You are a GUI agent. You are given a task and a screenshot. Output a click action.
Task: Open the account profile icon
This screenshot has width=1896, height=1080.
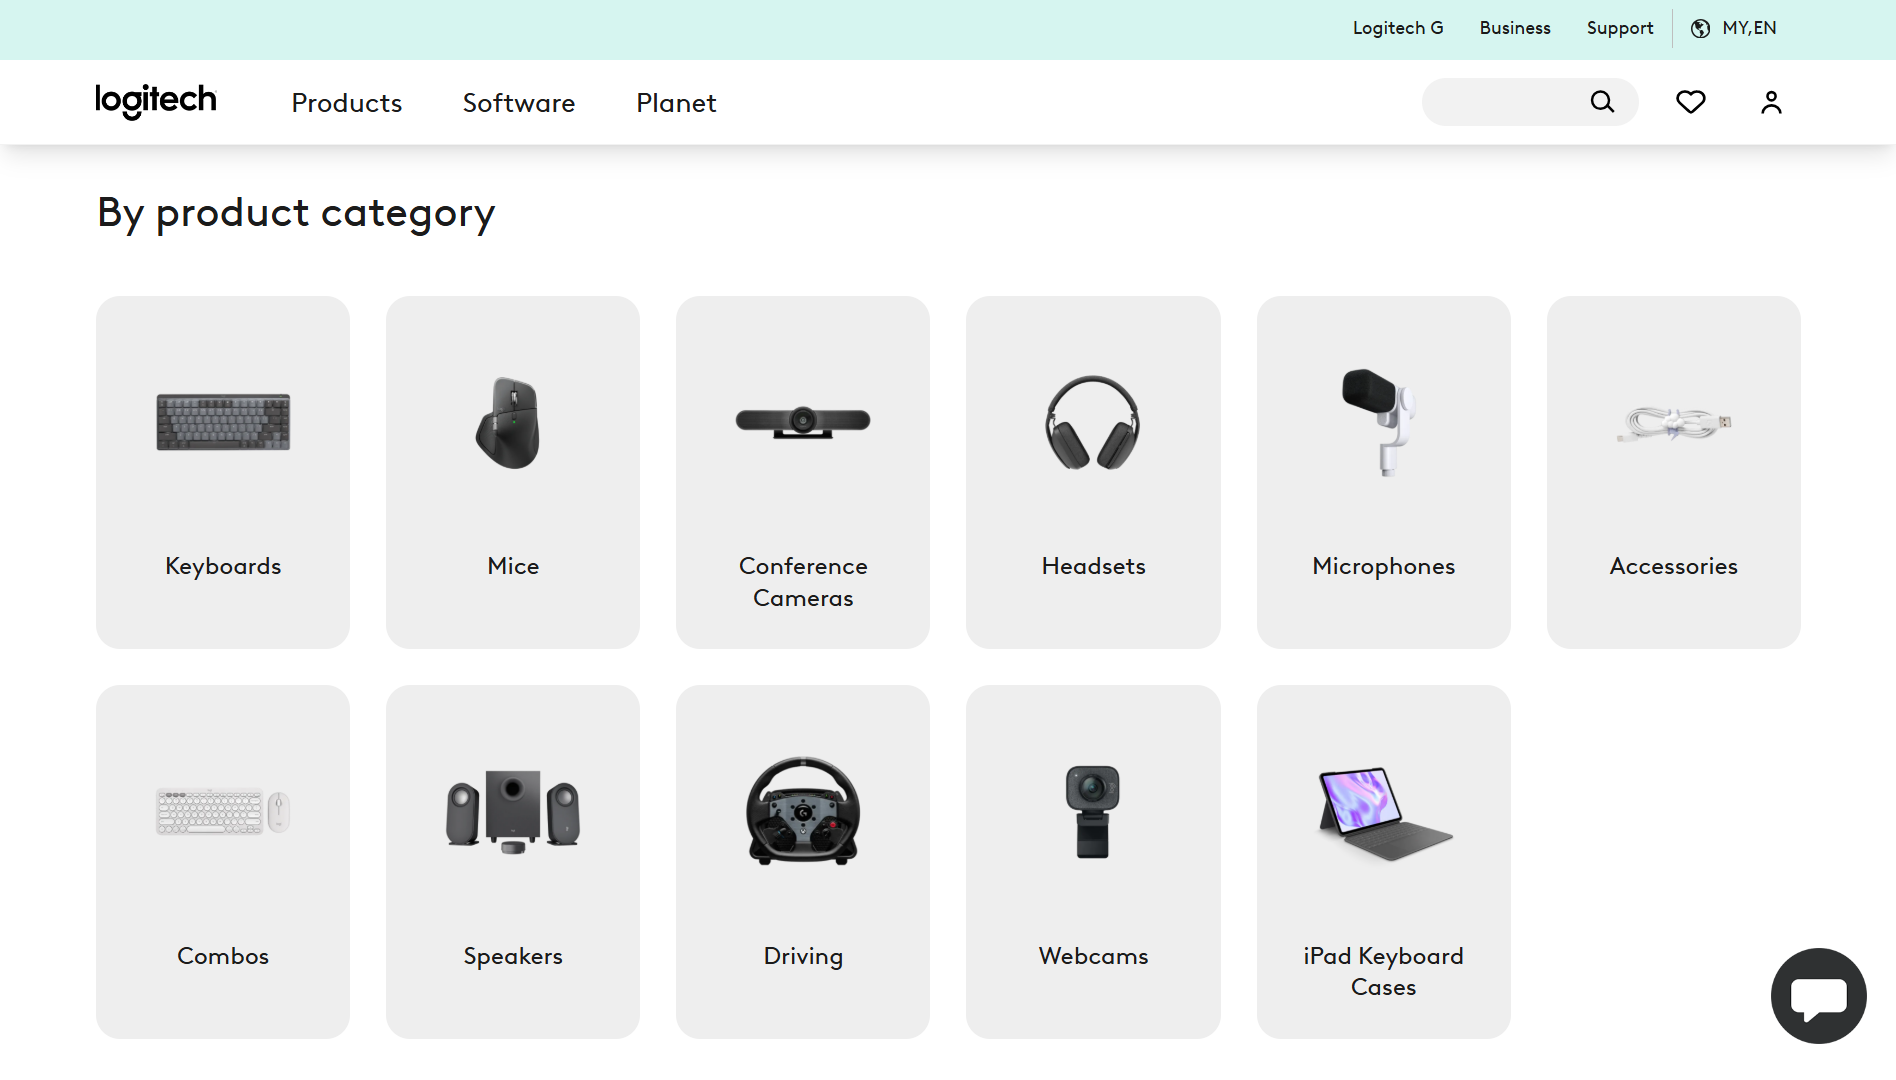click(x=1769, y=102)
